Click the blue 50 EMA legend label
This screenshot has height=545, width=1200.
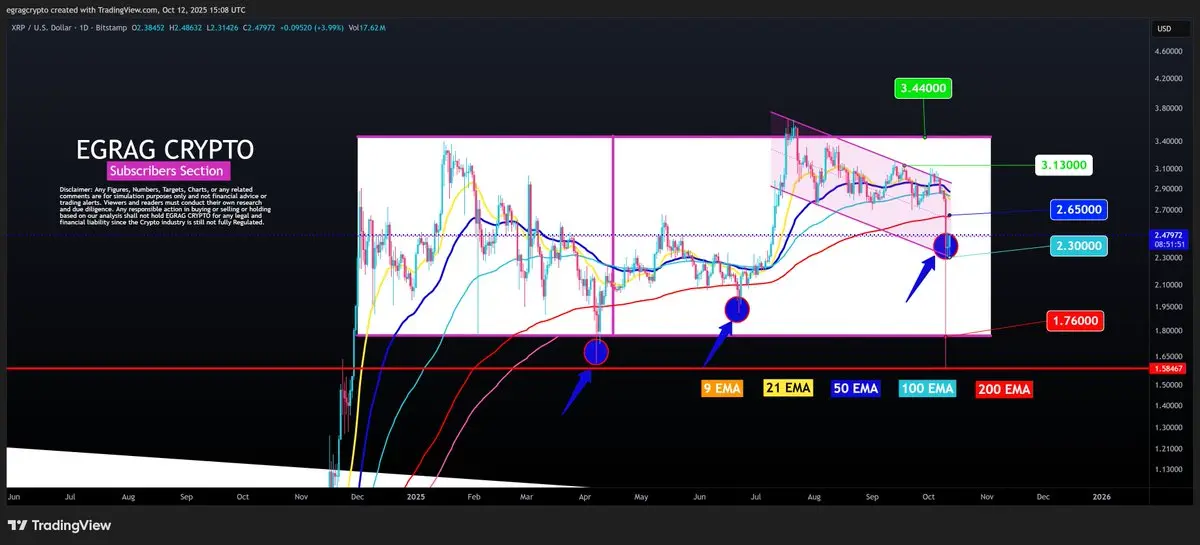point(855,388)
